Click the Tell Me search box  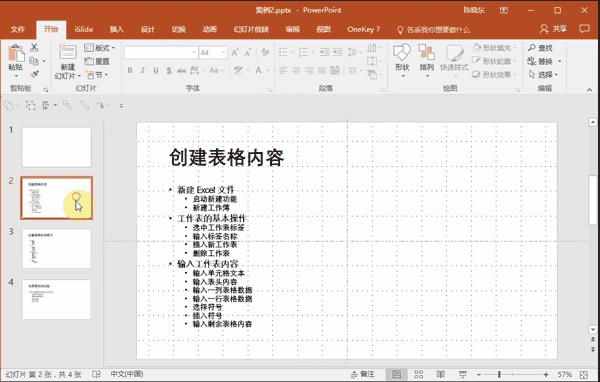pyautogui.click(x=434, y=29)
